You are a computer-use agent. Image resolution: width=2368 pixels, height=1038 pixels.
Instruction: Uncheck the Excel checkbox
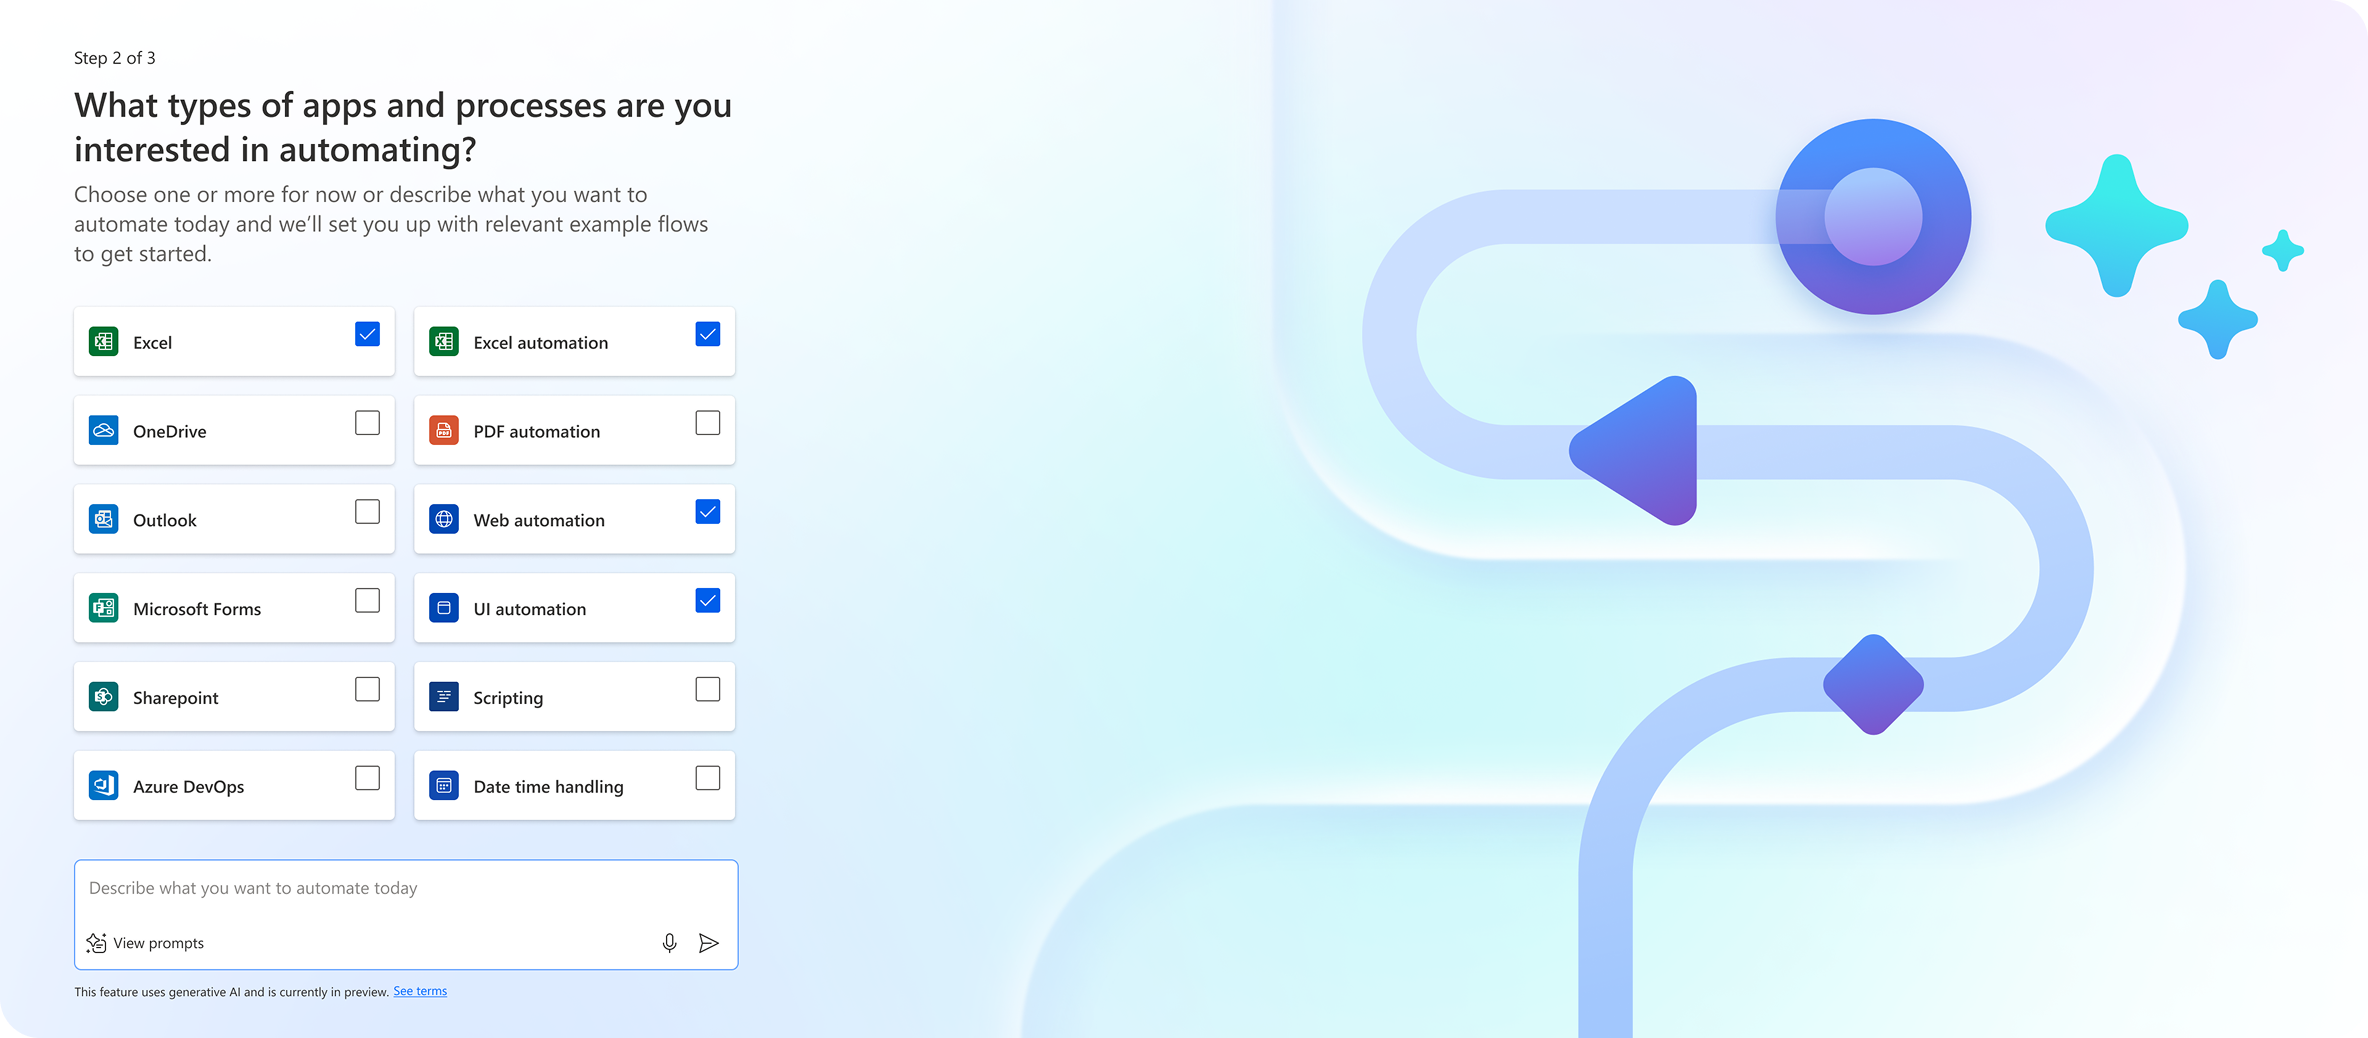pos(367,334)
